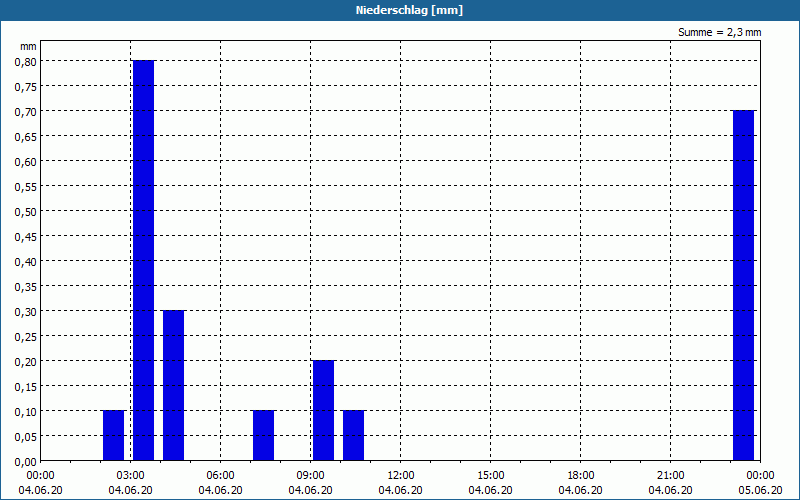
Task: Click the '09:00' time axis label
Action: click(x=310, y=476)
